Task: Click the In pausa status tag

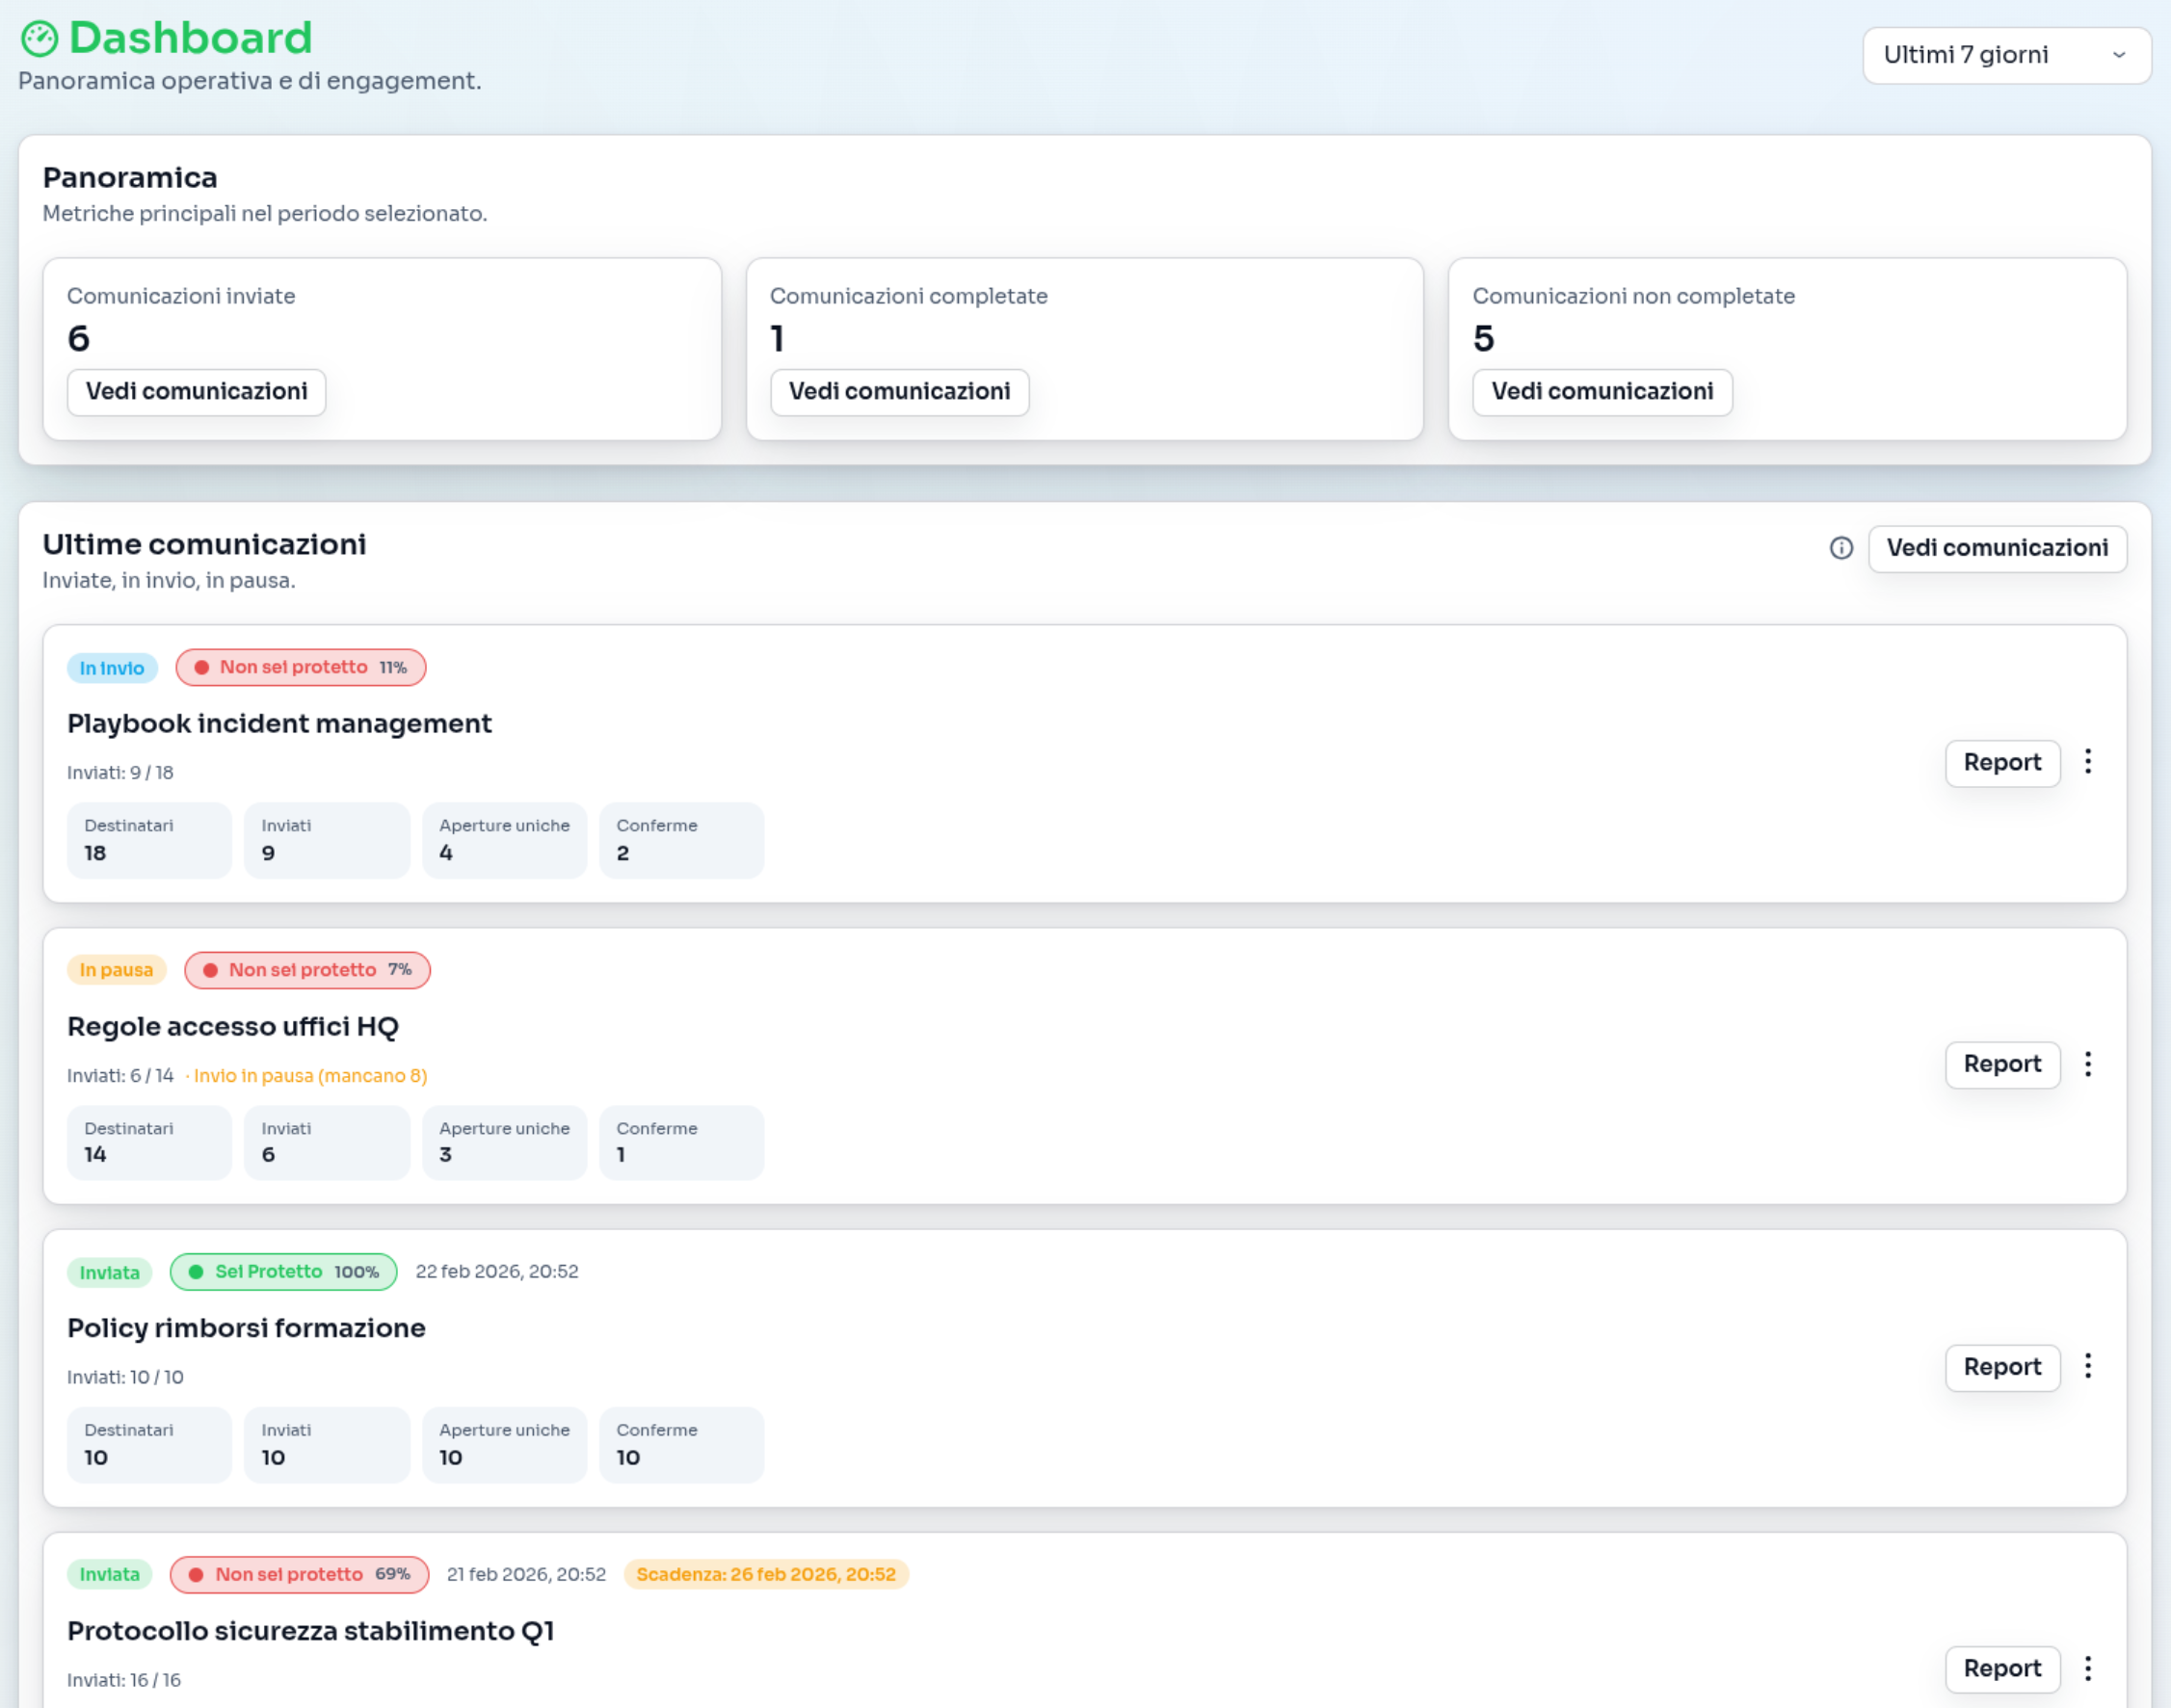Action: click(x=116, y=970)
